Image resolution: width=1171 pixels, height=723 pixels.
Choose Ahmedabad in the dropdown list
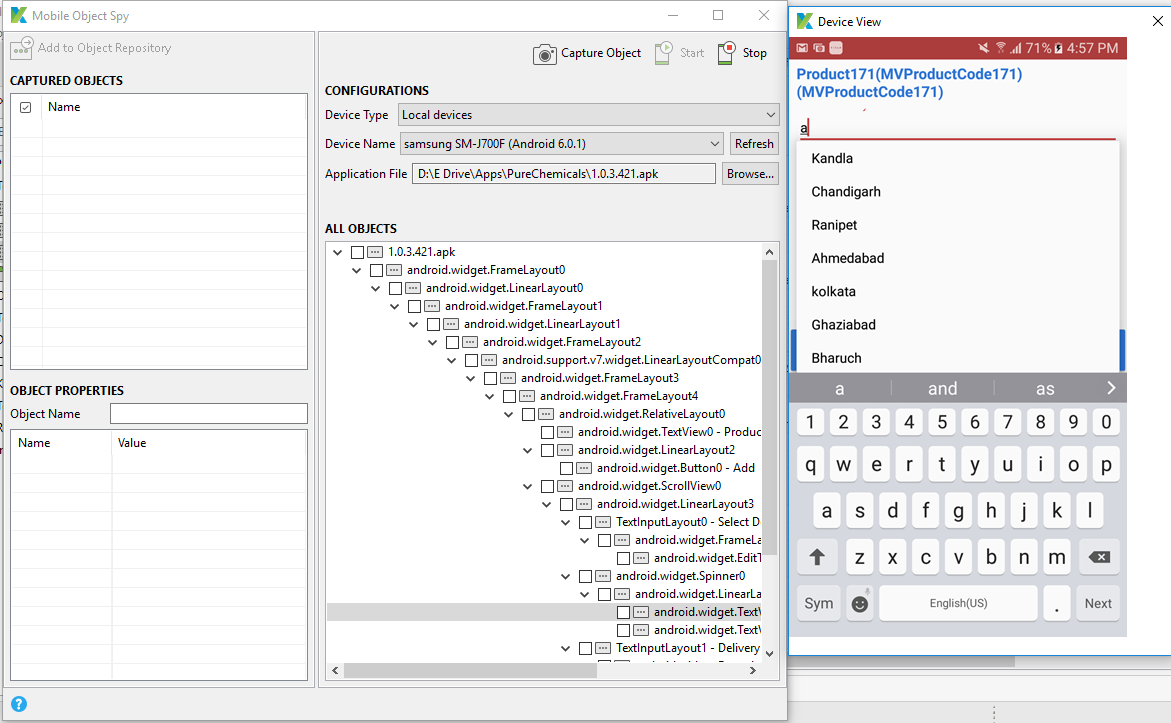click(847, 258)
